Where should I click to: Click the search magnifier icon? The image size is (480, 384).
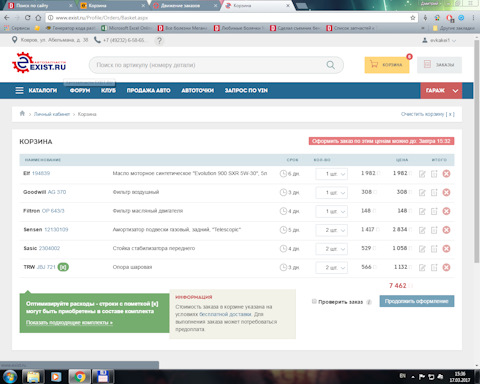click(330, 65)
